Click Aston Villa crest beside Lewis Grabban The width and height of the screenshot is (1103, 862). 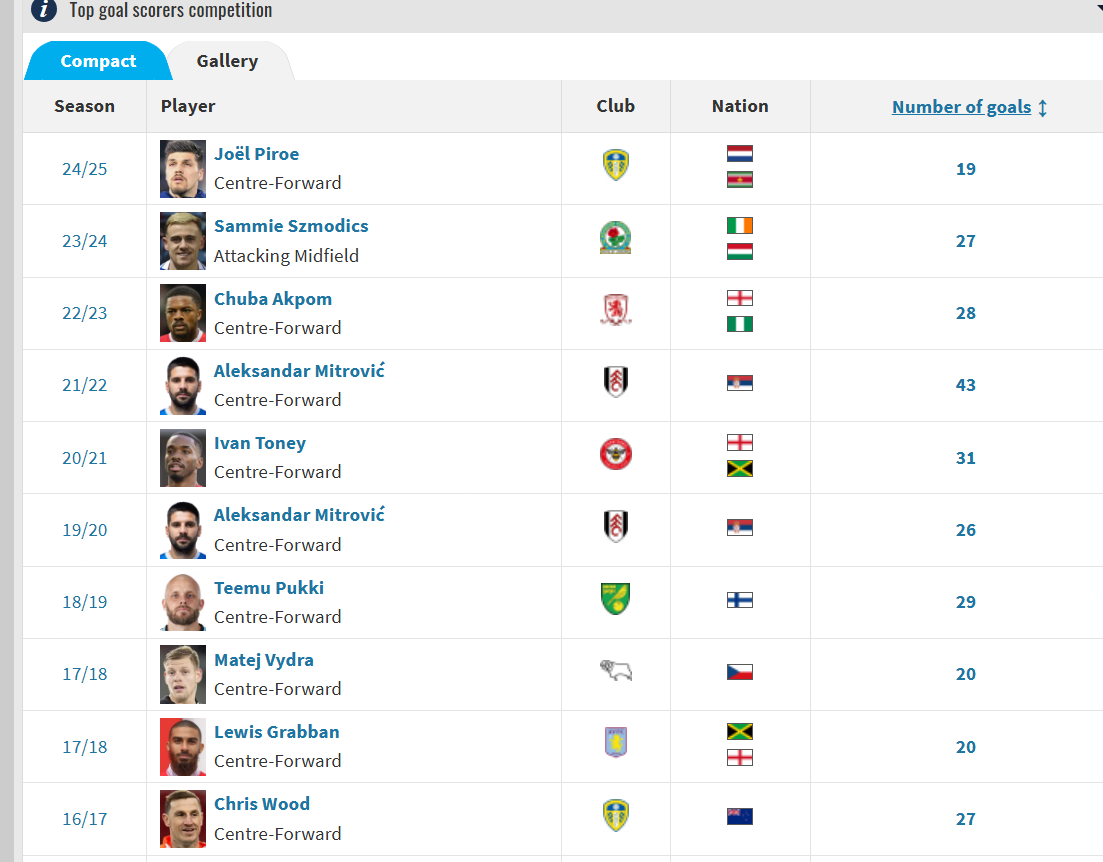point(616,742)
